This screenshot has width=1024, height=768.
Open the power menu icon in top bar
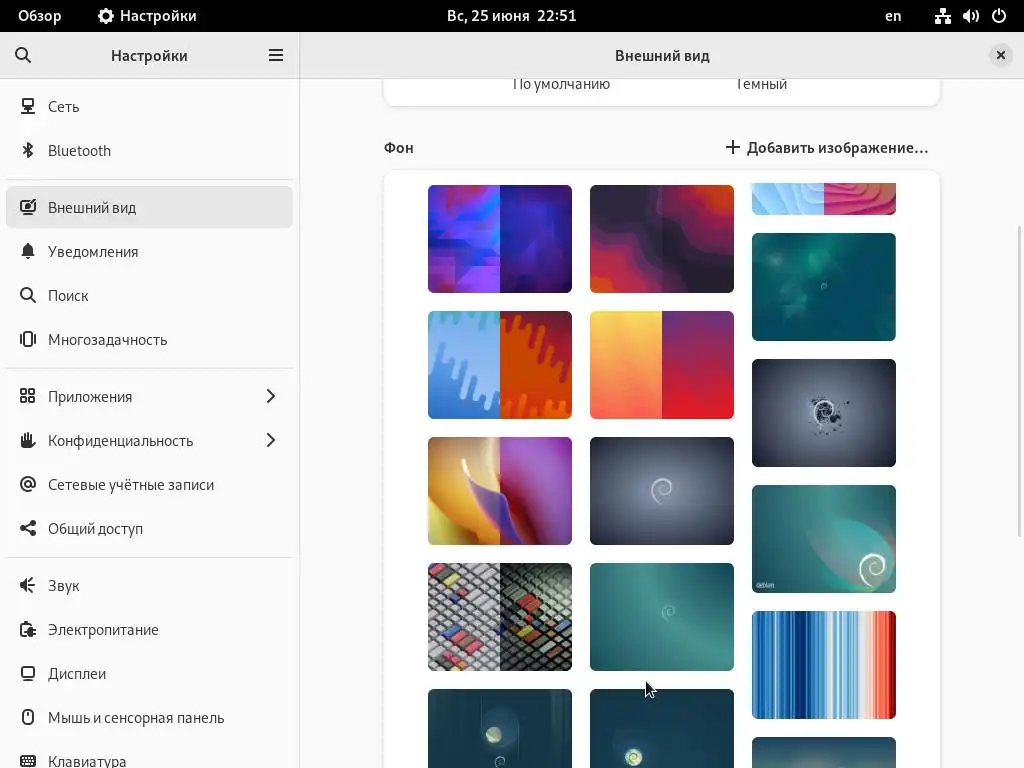click(x=999, y=16)
